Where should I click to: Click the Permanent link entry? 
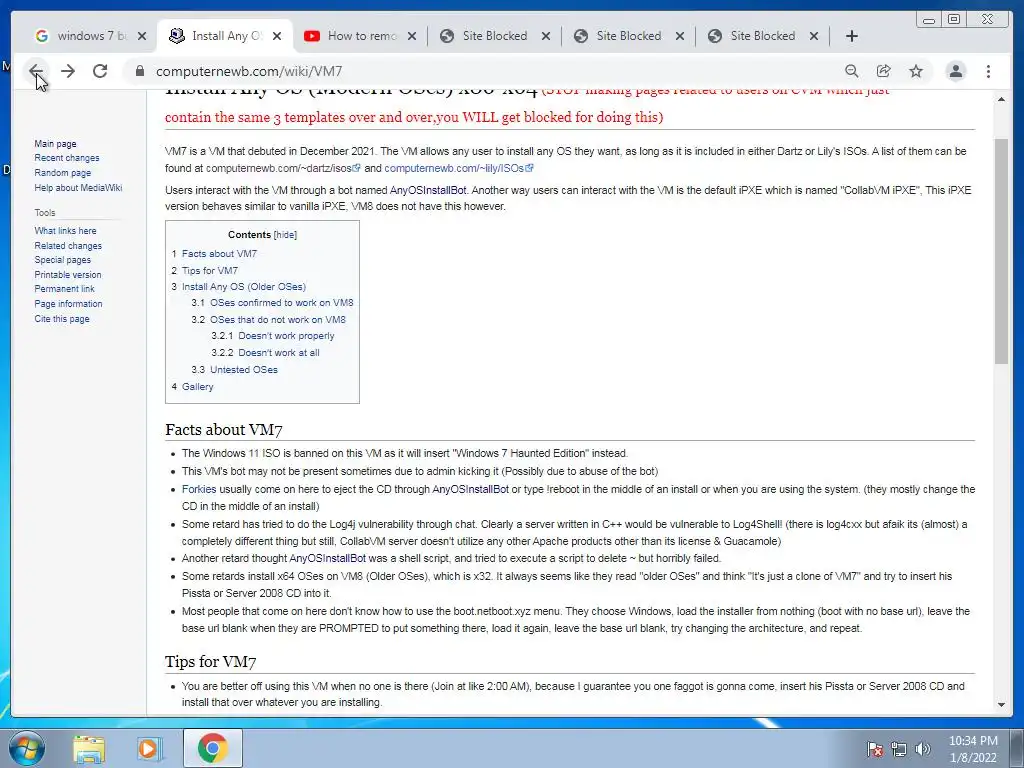(x=65, y=289)
